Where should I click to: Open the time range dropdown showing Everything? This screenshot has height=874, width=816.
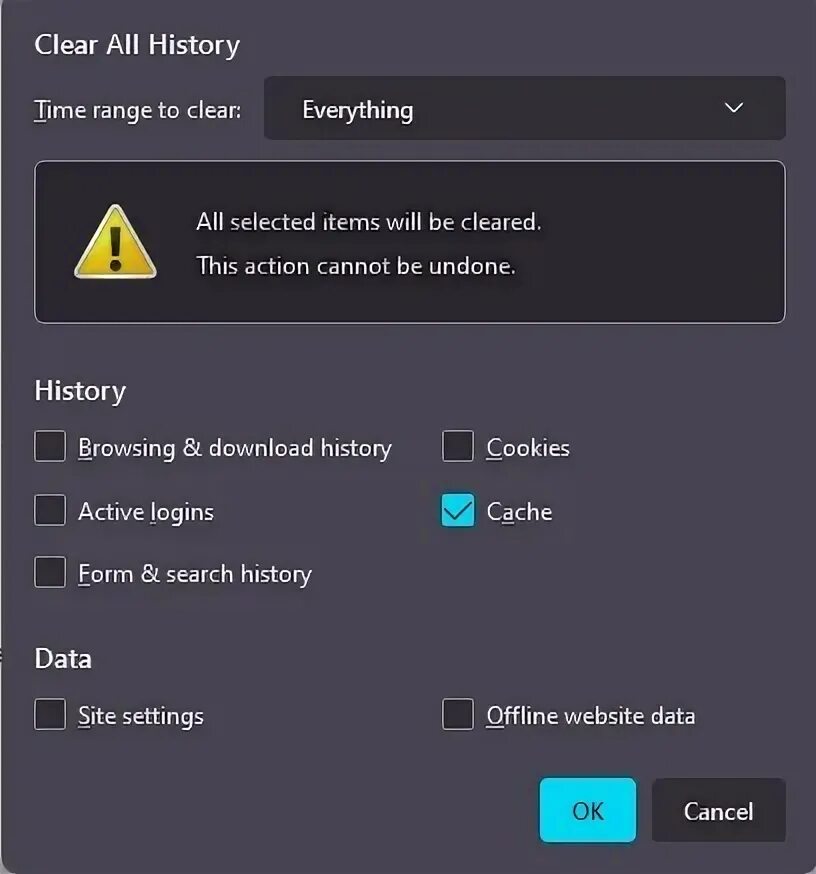[x=524, y=109]
